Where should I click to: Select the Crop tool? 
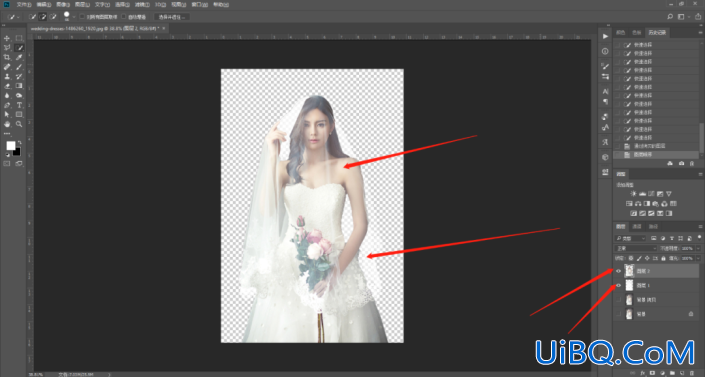click(x=7, y=57)
